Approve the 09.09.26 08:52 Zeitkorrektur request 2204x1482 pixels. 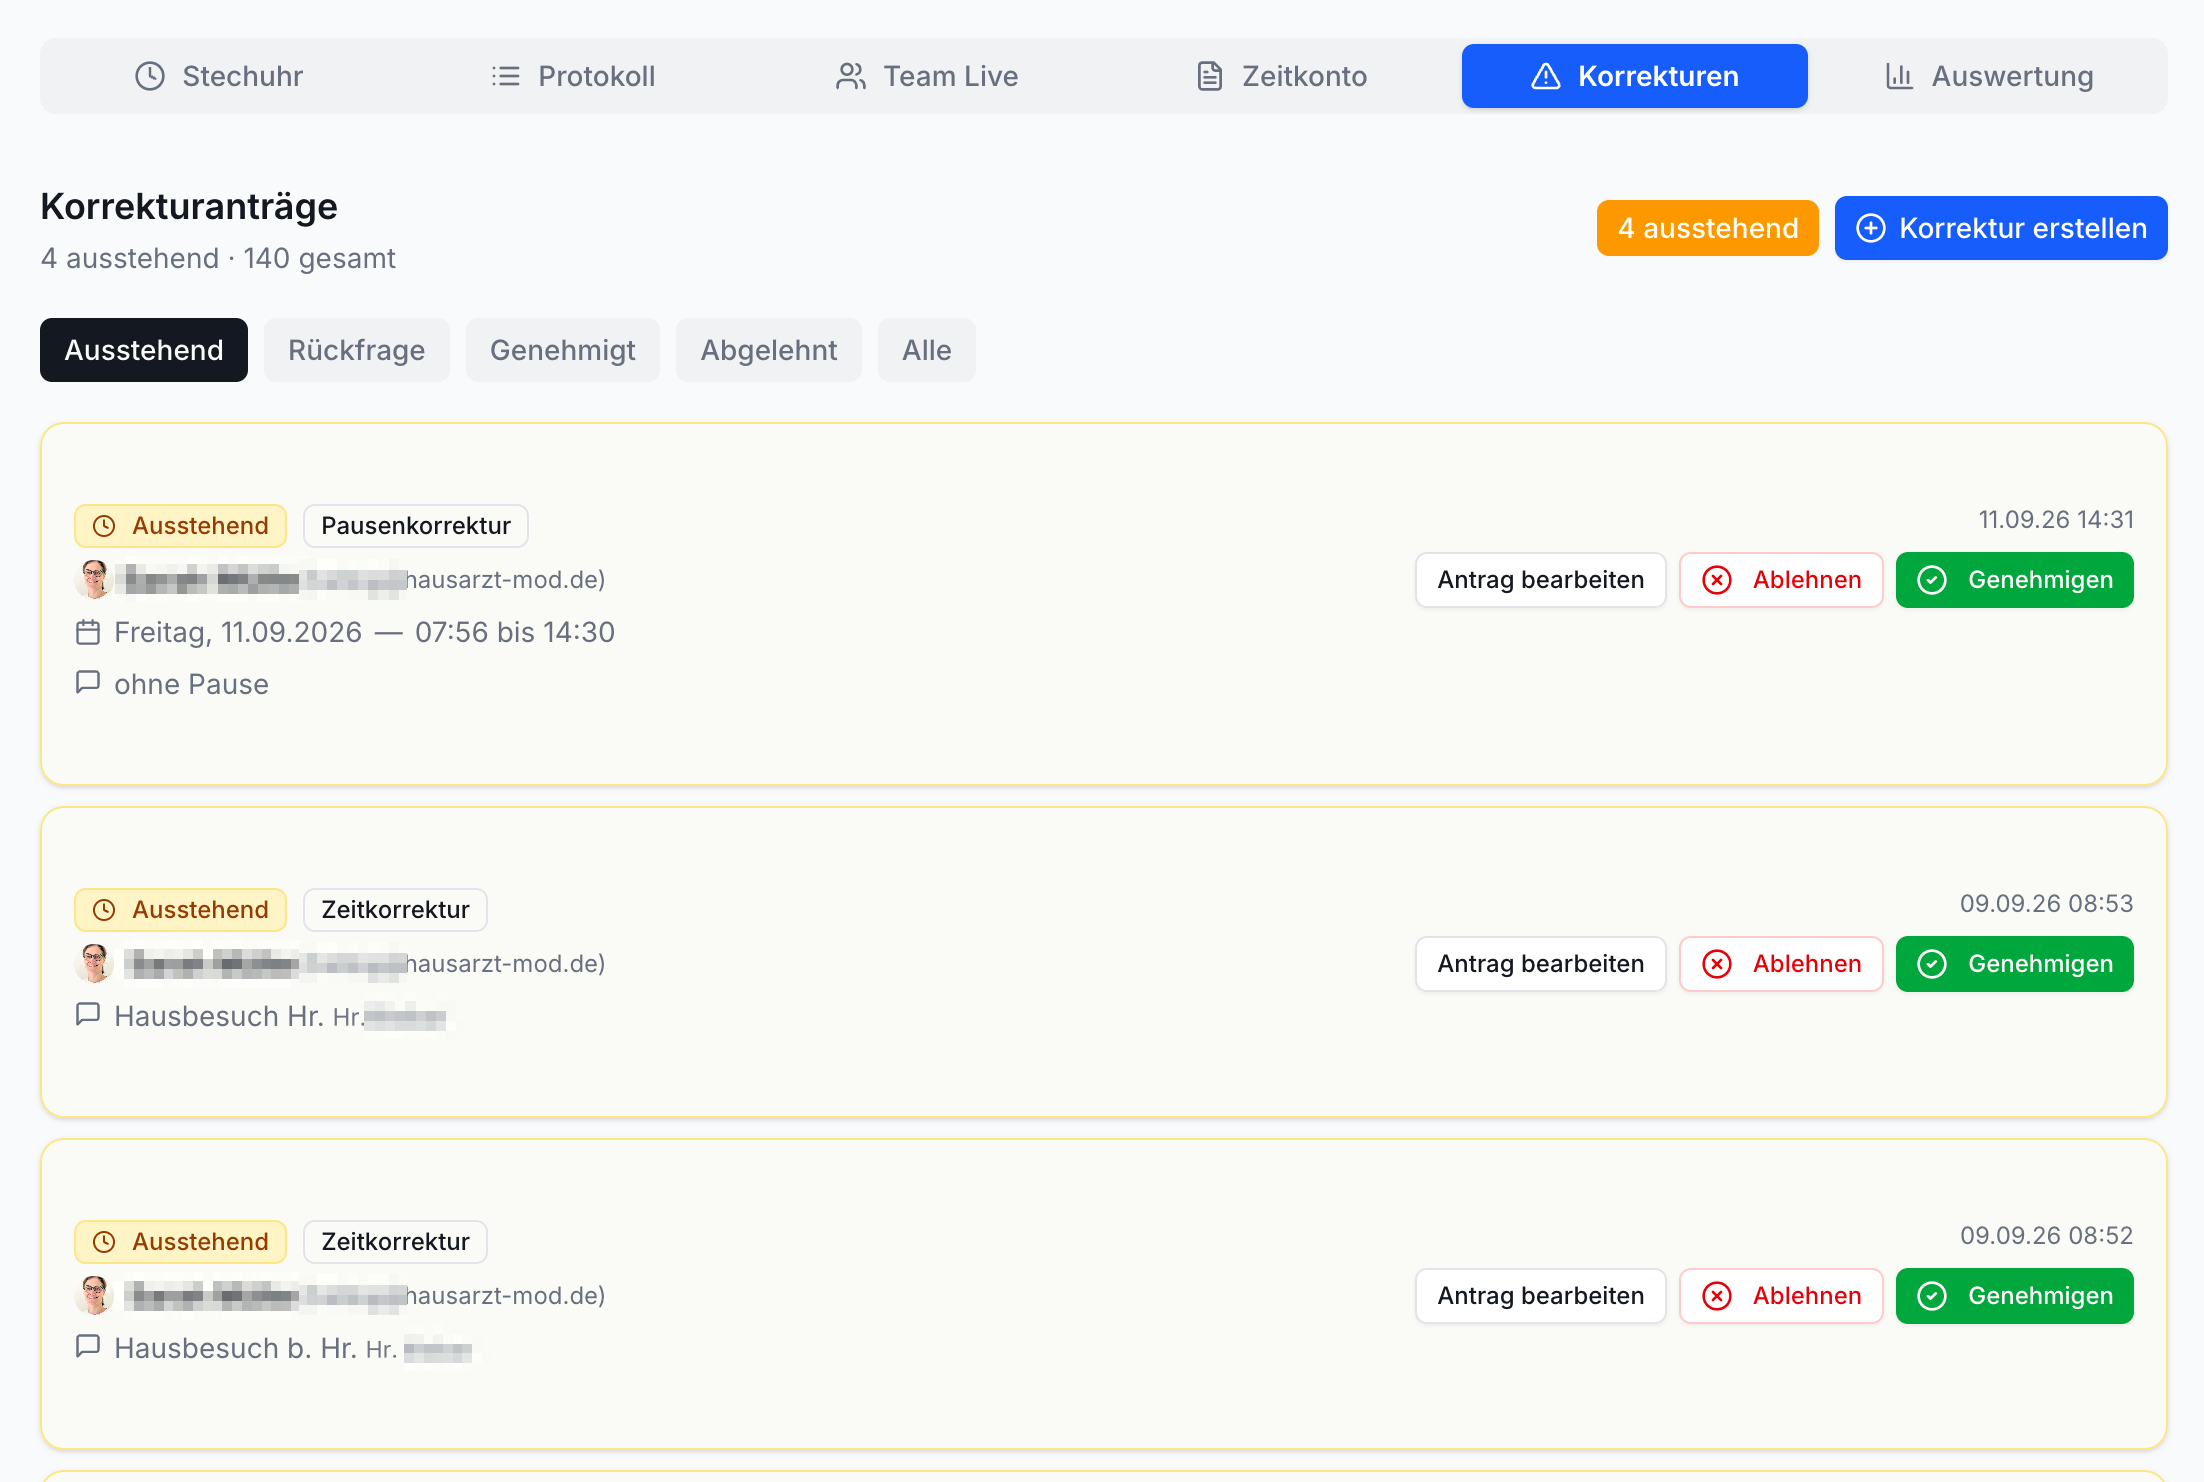pyautogui.click(x=2015, y=1296)
